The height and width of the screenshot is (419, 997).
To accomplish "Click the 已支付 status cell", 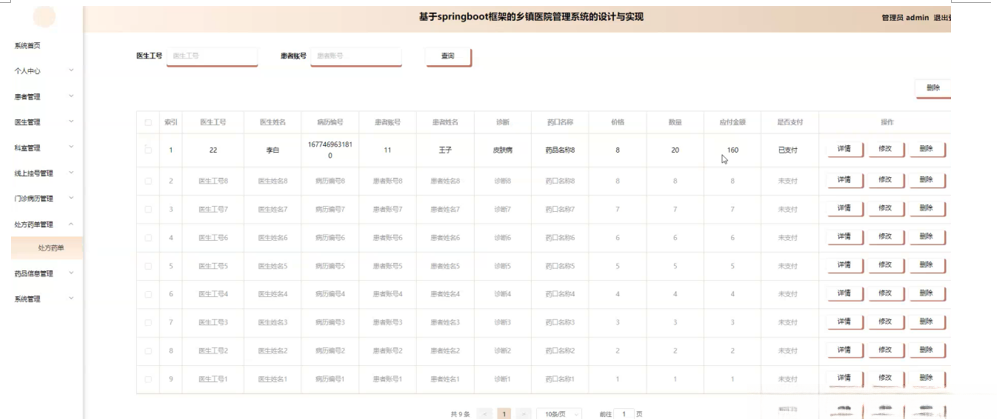I will [788, 151].
